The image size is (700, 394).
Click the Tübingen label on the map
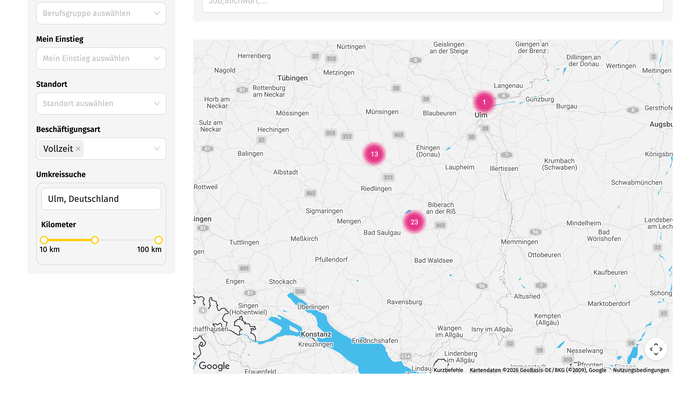tap(293, 78)
